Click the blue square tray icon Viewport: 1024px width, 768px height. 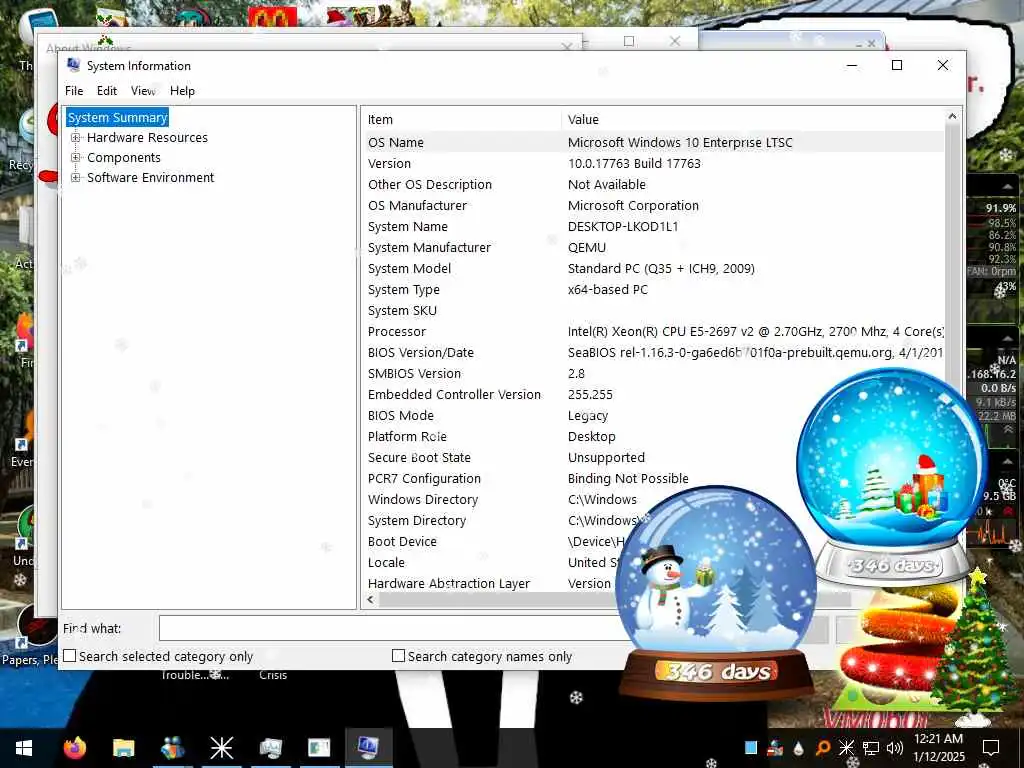751,748
